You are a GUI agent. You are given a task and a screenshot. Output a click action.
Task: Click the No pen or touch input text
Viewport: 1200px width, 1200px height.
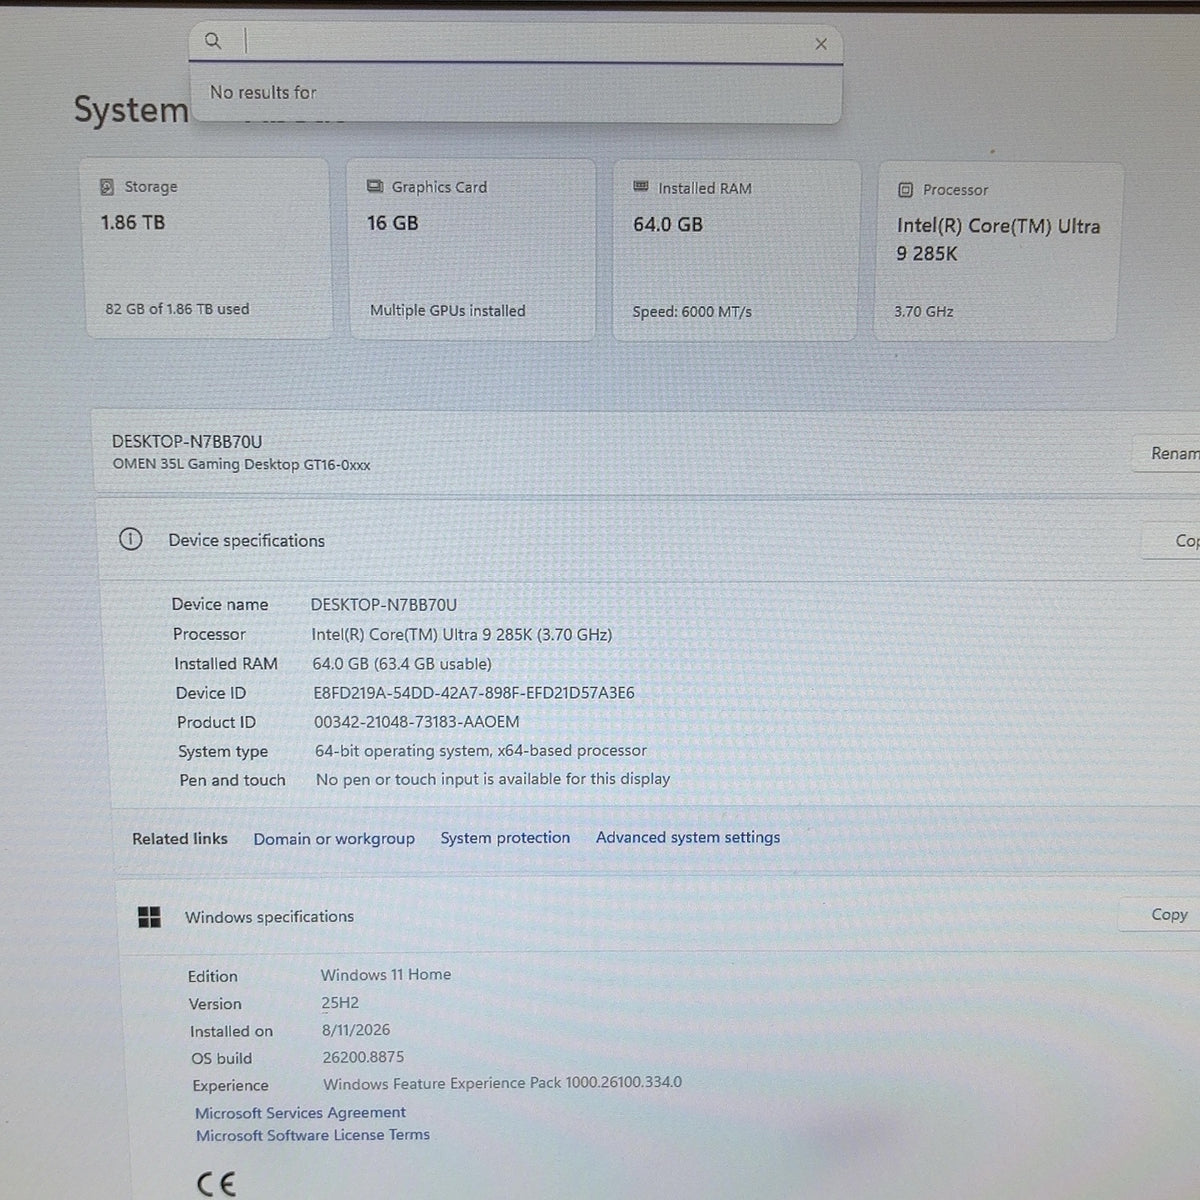(x=493, y=779)
